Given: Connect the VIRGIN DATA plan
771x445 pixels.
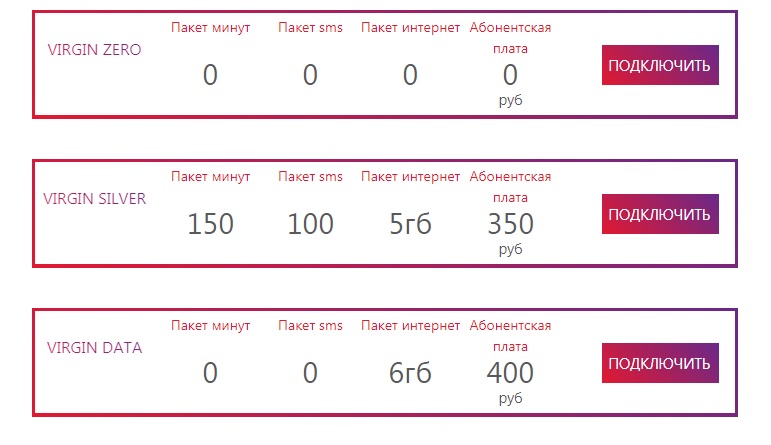Looking at the screenshot, I should 660,363.
